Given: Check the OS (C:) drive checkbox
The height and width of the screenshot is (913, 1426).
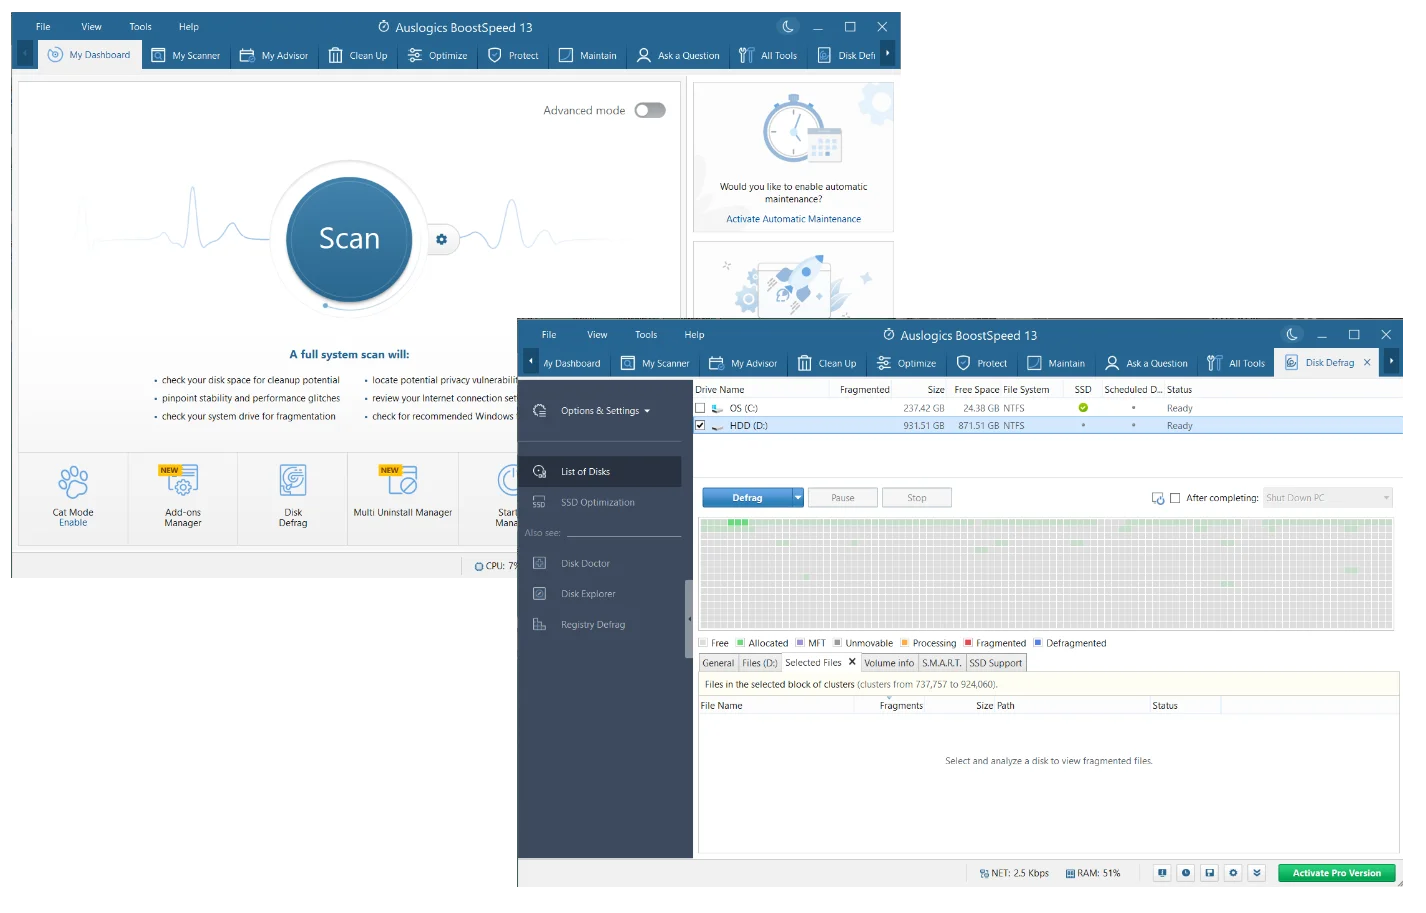Looking at the screenshot, I should tap(700, 408).
